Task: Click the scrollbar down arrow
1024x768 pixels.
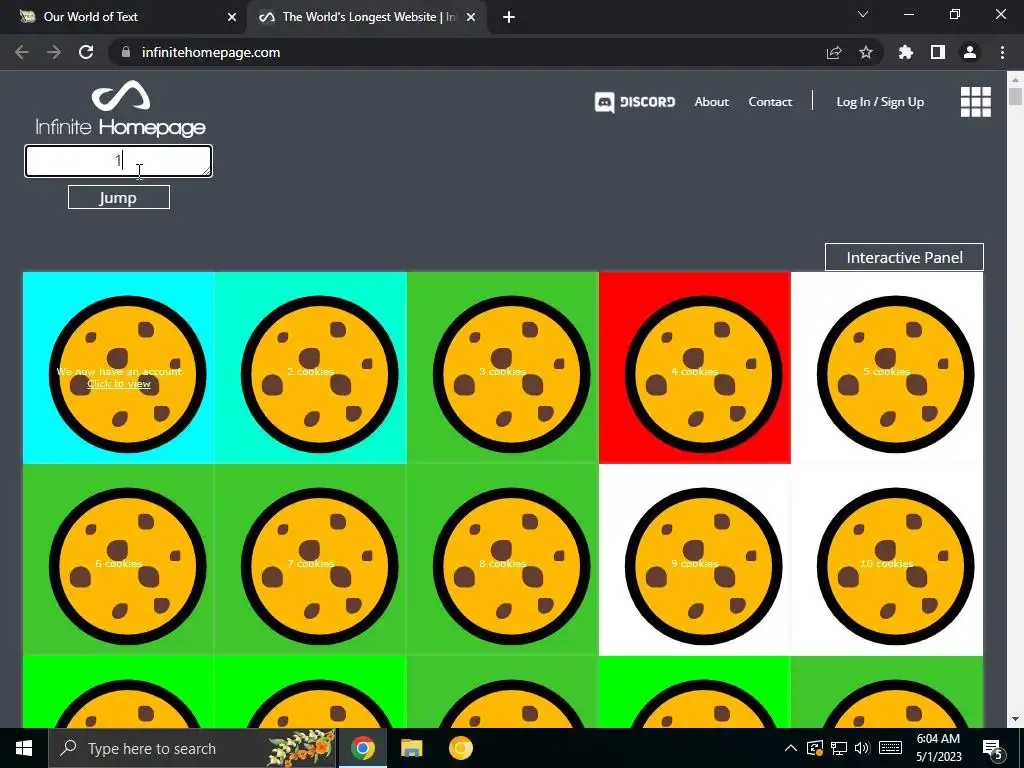Action: 1015,719
